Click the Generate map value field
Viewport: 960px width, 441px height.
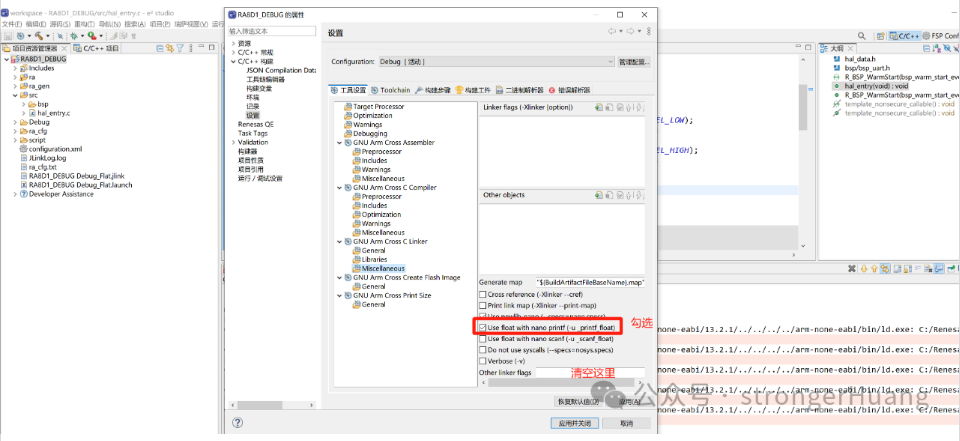[x=590, y=282]
